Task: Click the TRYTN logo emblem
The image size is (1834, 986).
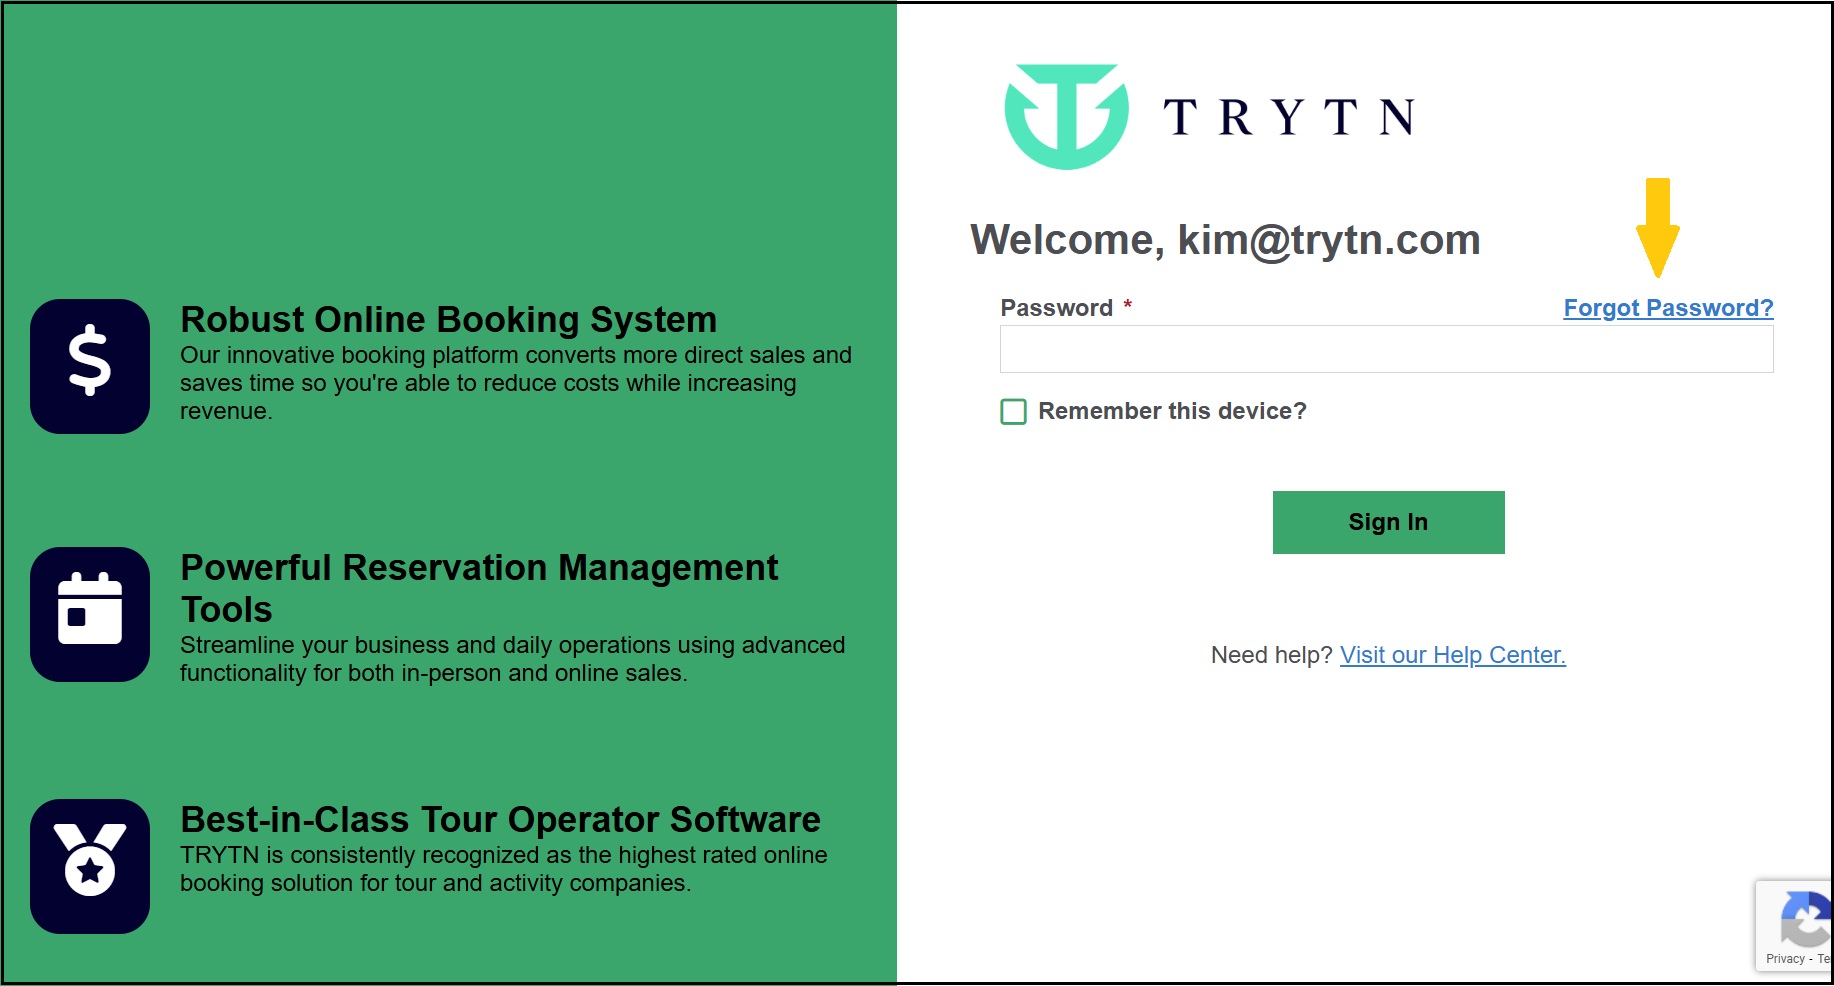Action: [1067, 117]
